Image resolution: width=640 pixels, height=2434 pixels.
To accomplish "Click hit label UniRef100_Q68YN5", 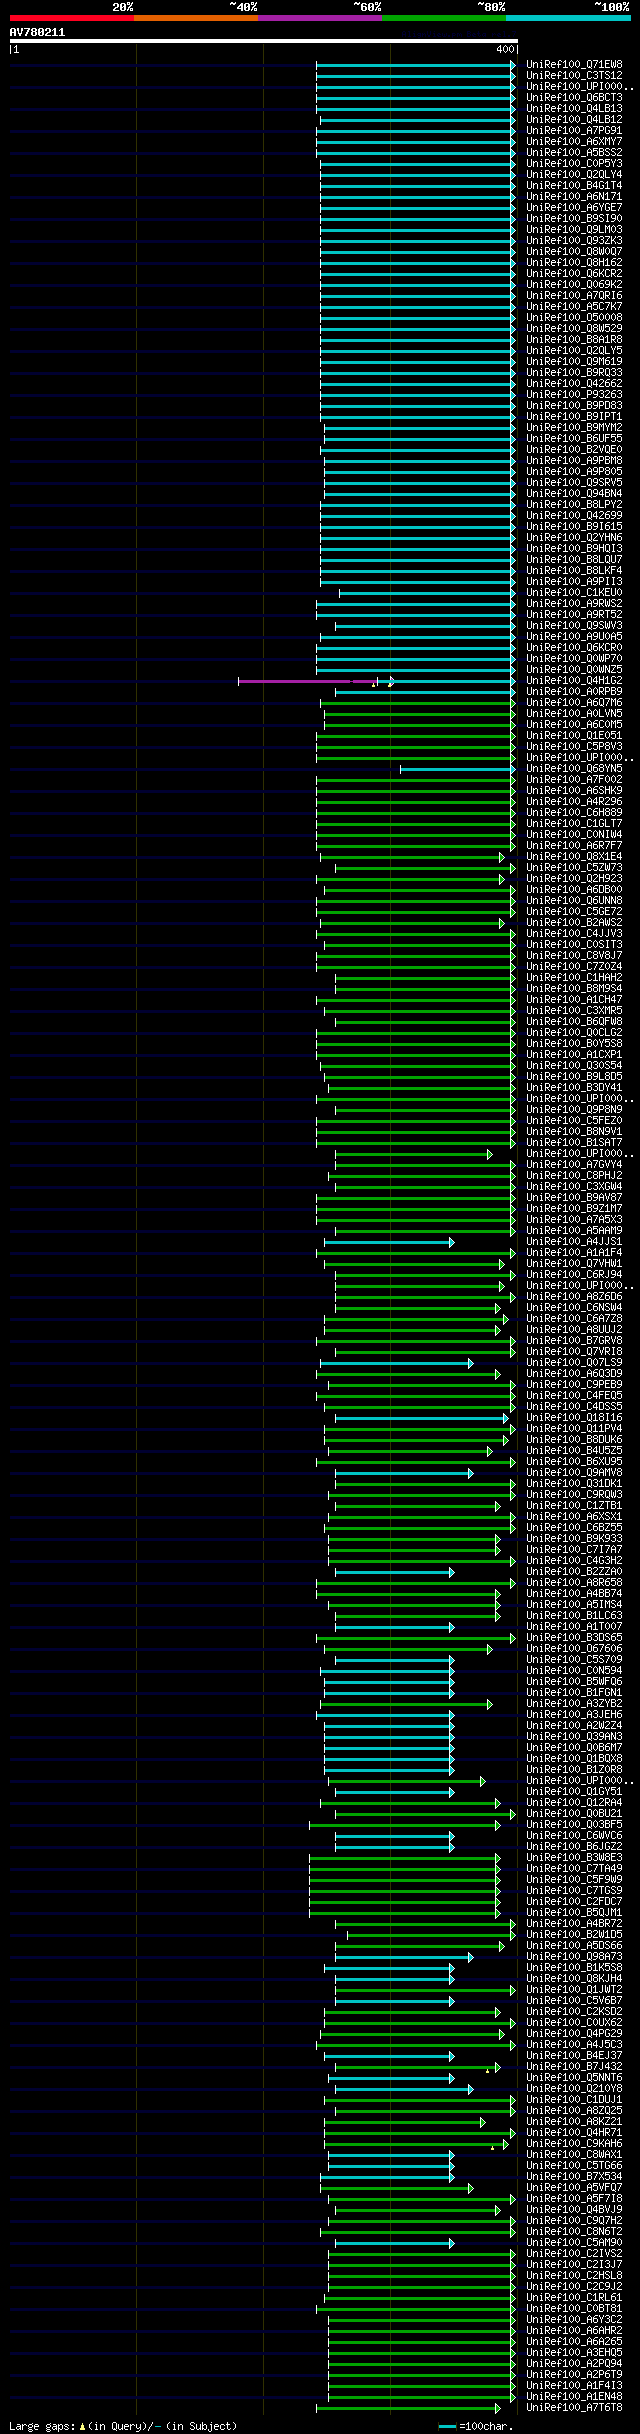I will [x=574, y=769].
